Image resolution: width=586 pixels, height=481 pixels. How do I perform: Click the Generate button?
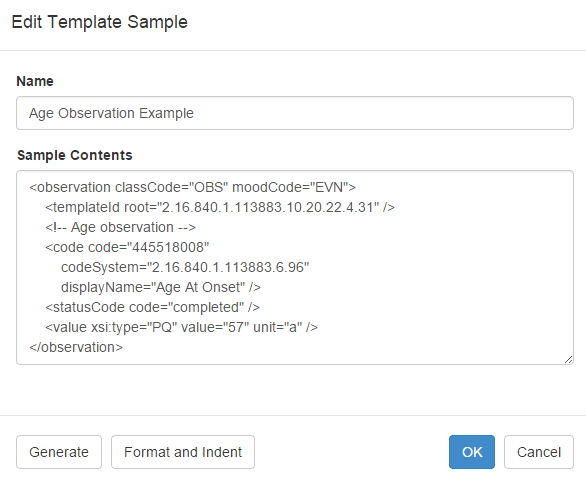(x=59, y=452)
